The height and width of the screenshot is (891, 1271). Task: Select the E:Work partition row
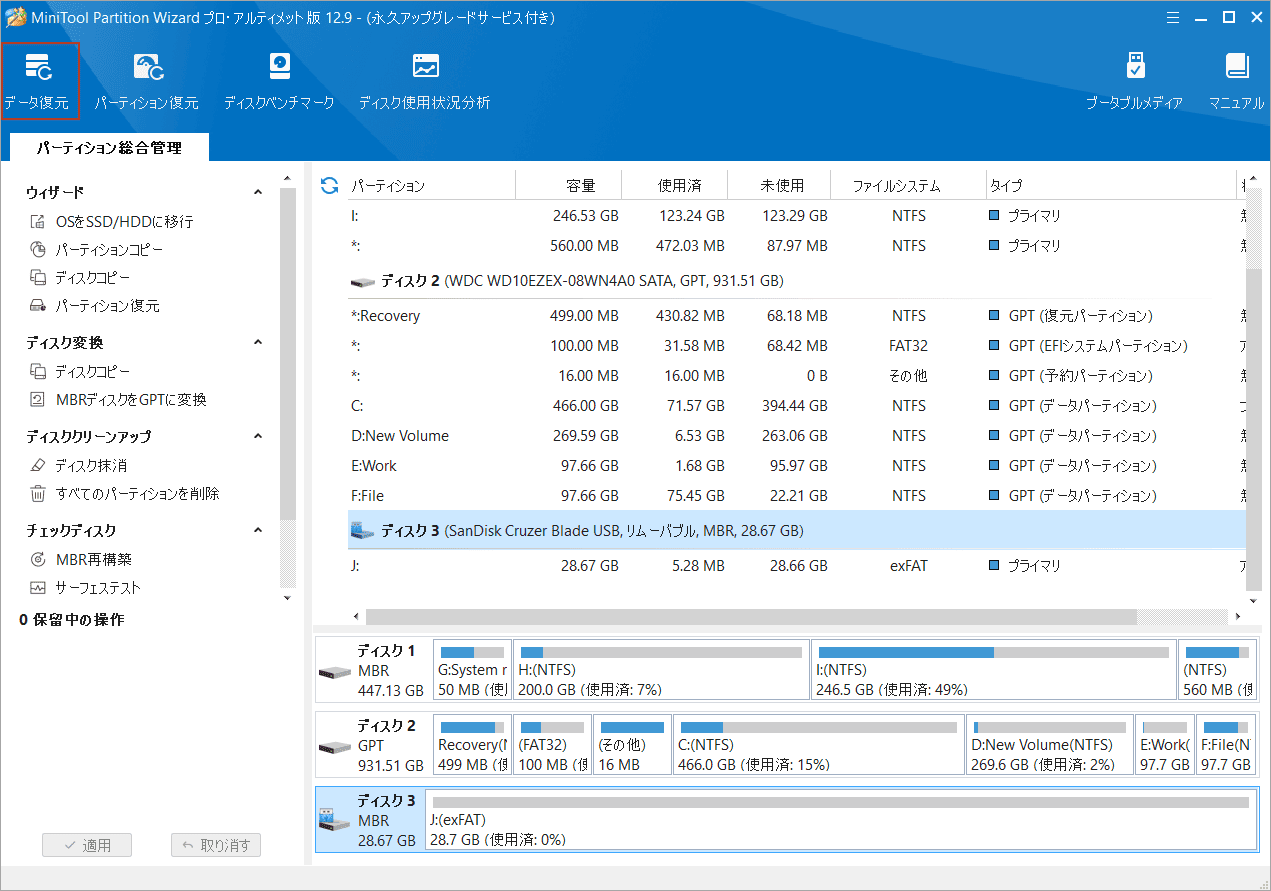[x=797, y=466]
